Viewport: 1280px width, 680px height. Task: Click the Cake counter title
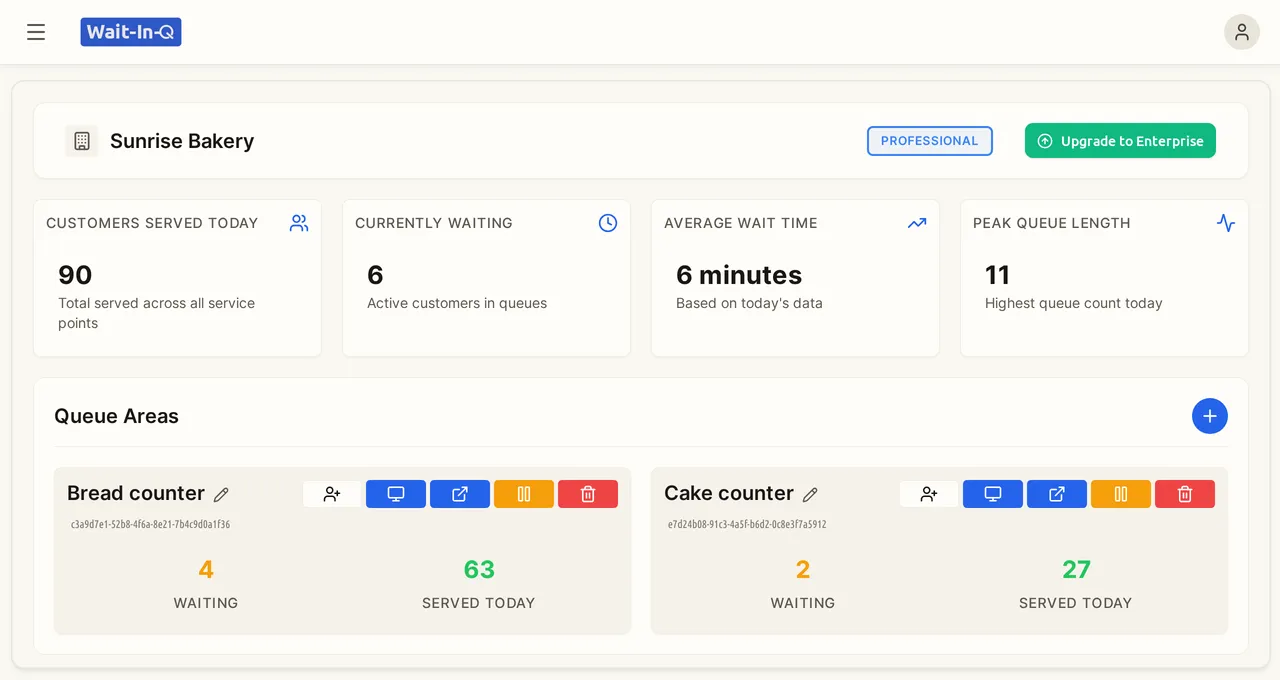pyautogui.click(x=729, y=493)
